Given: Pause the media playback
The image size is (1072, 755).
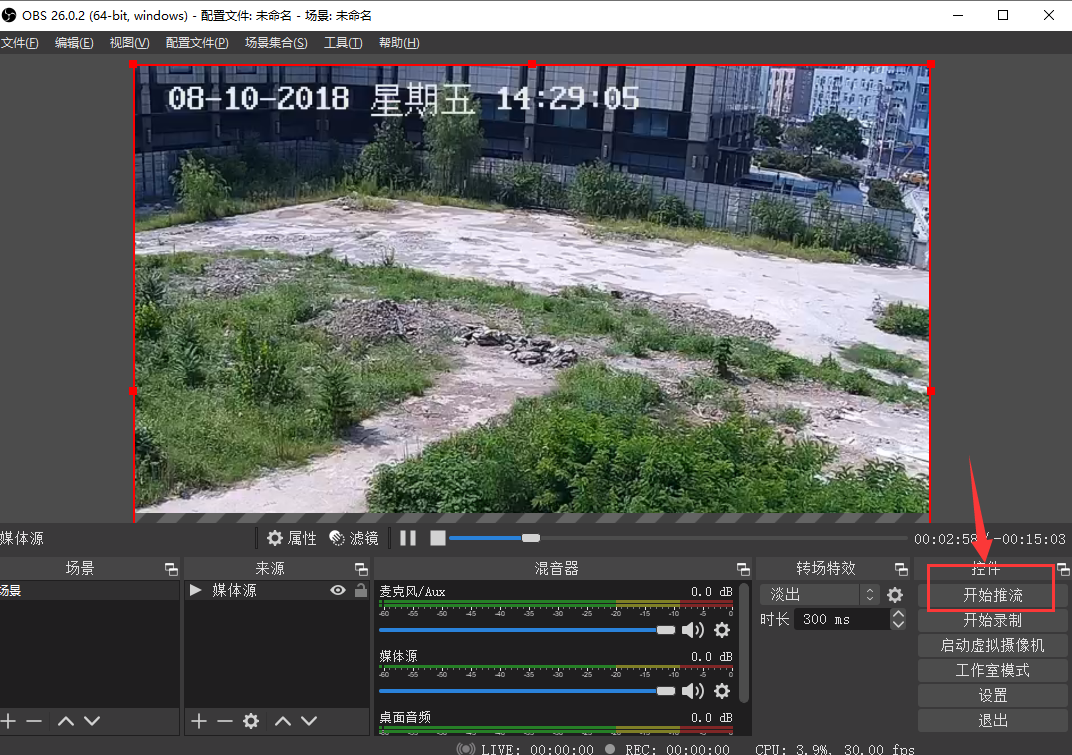Looking at the screenshot, I should click(x=407, y=538).
